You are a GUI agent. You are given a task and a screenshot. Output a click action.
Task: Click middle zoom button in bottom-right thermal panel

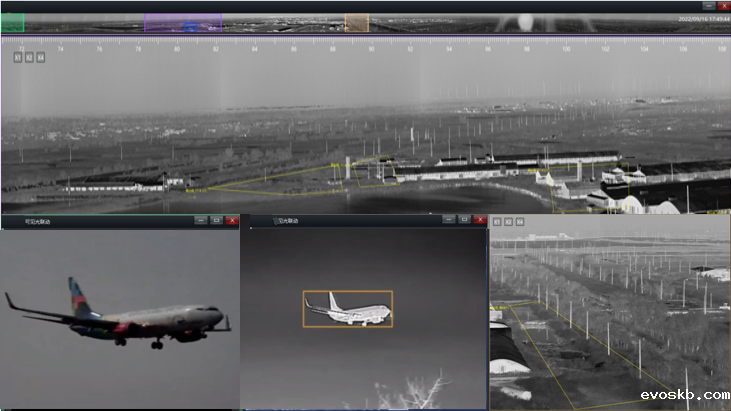coord(508,220)
